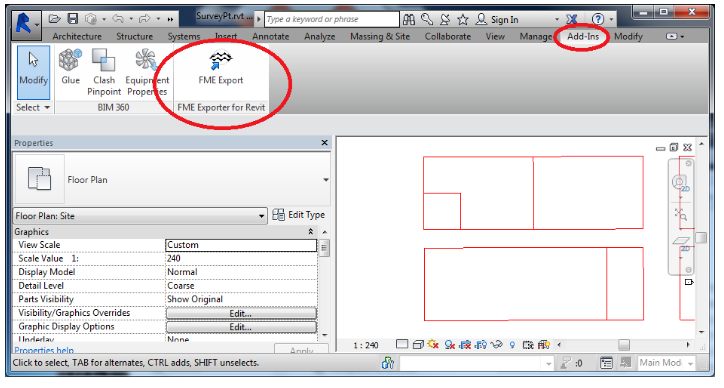The width and height of the screenshot is (724, 388).
Task: Click the worksets icon in status bar
Action: 388,363
